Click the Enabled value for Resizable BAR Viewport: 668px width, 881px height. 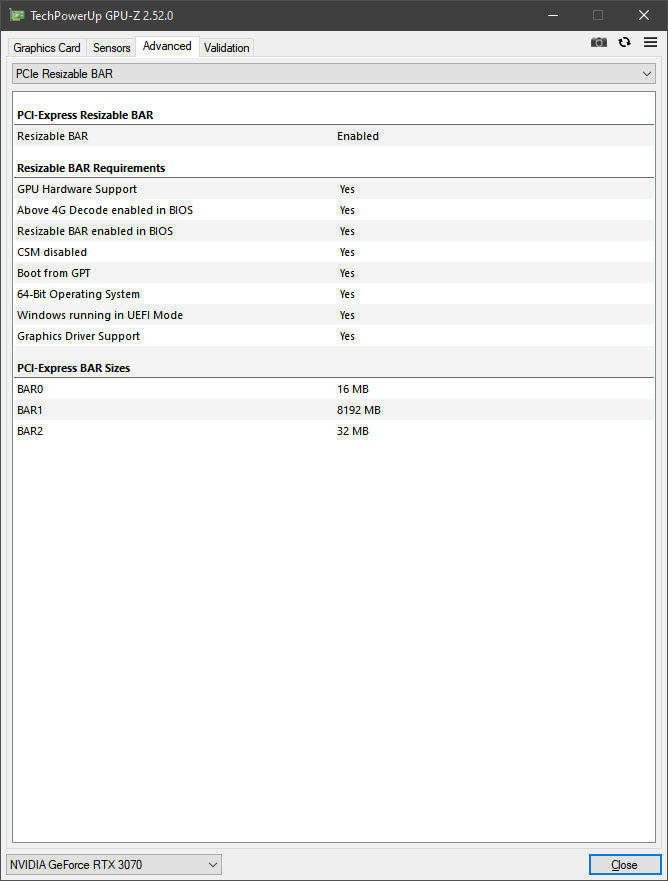(358, 136)
